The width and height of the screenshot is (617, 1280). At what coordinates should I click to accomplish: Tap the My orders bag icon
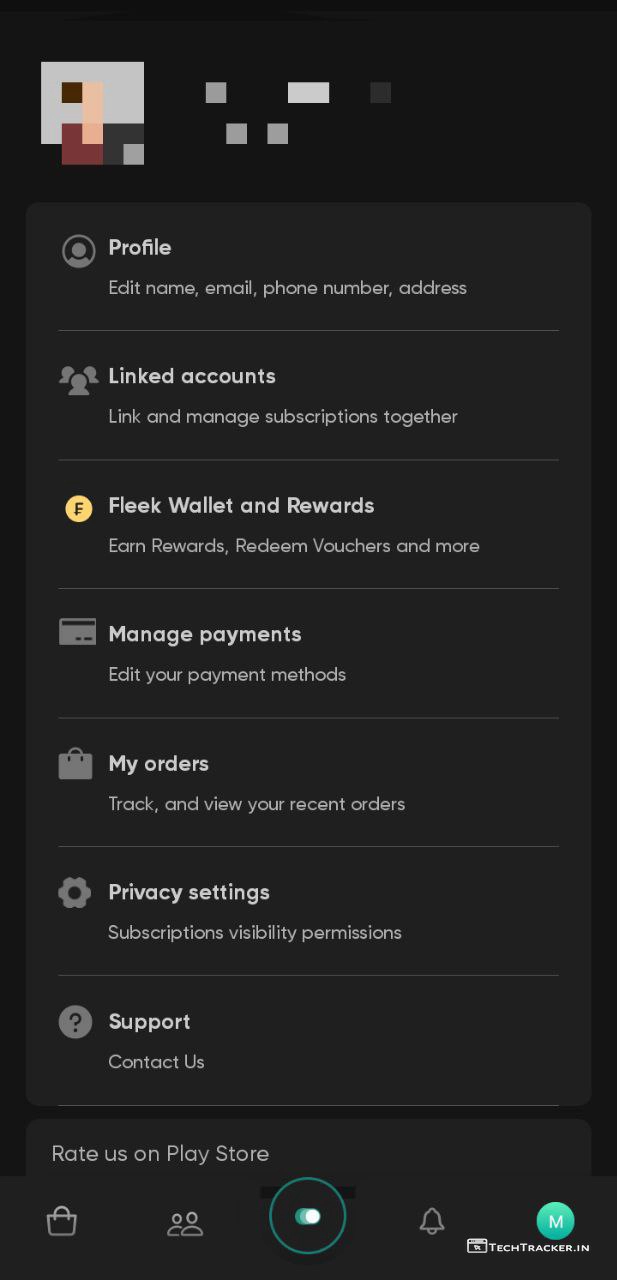tap(76, 764)
